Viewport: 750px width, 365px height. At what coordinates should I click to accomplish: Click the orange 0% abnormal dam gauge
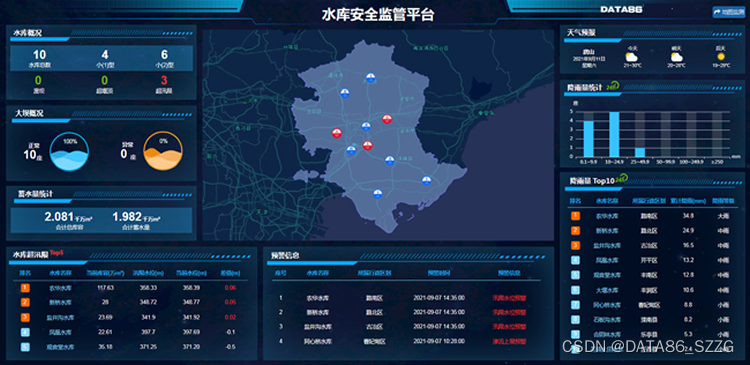pyautogui.click(x=163, y=152)
